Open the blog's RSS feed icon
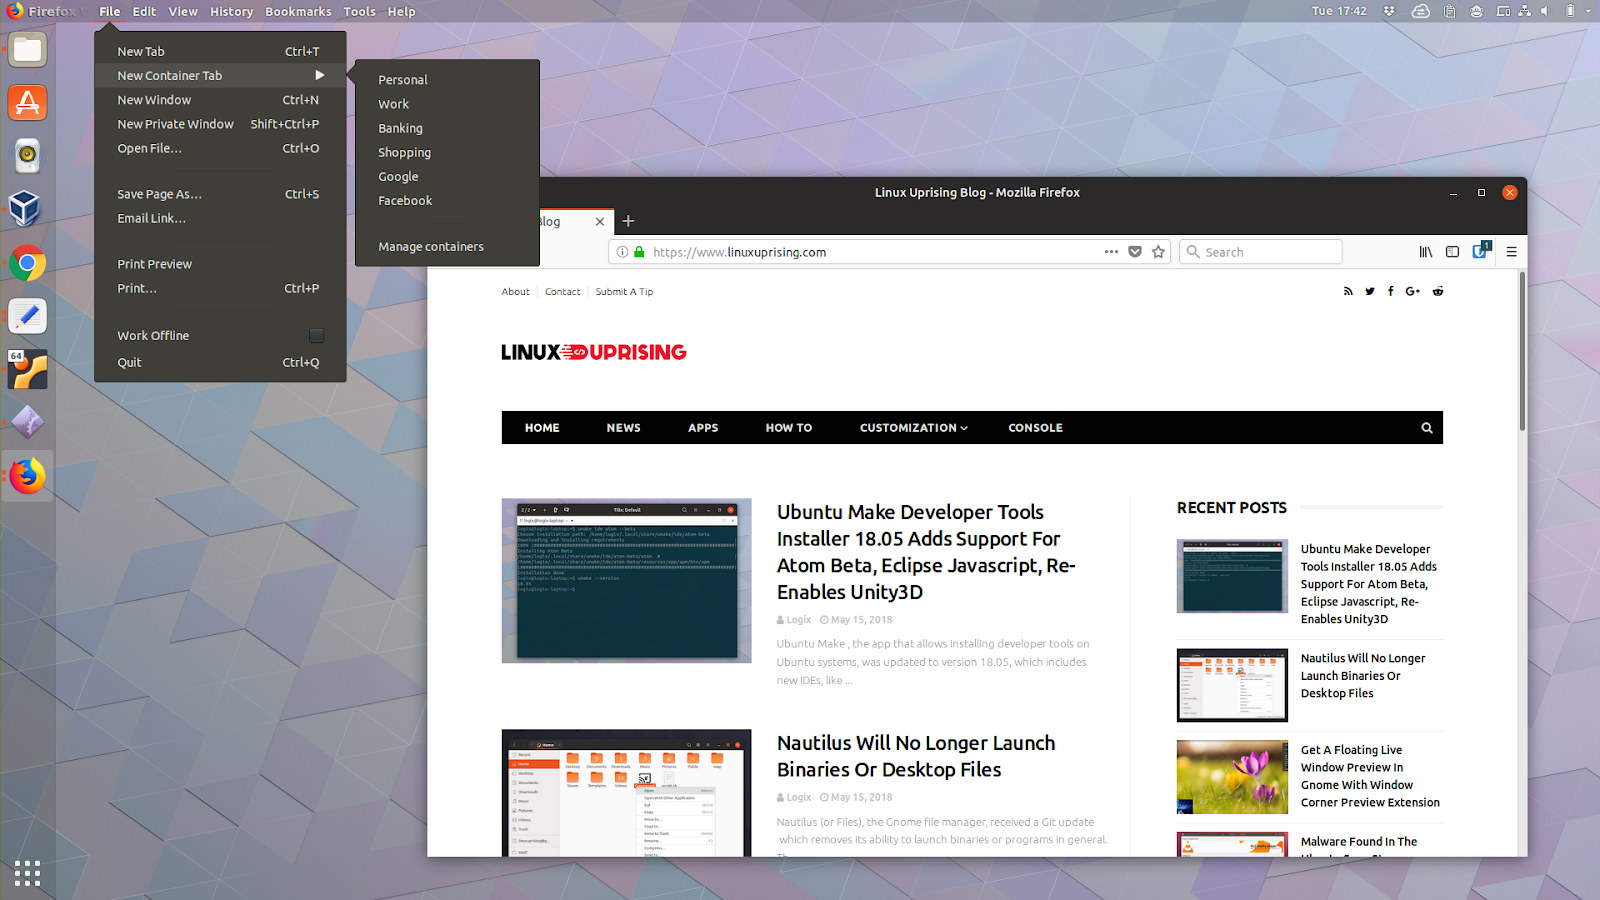The height and width of the screenshot is (900, 1600). [x=1348, y=291]
